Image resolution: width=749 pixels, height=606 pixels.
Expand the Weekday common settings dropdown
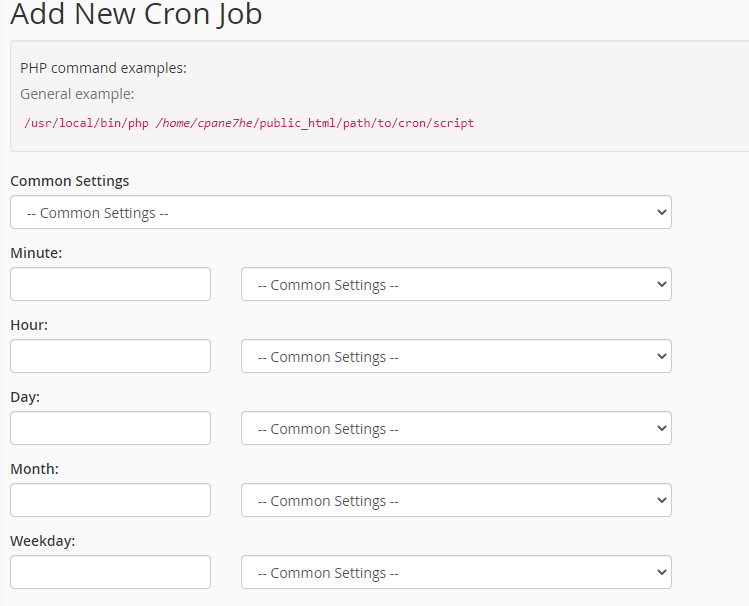click(456, 572)
